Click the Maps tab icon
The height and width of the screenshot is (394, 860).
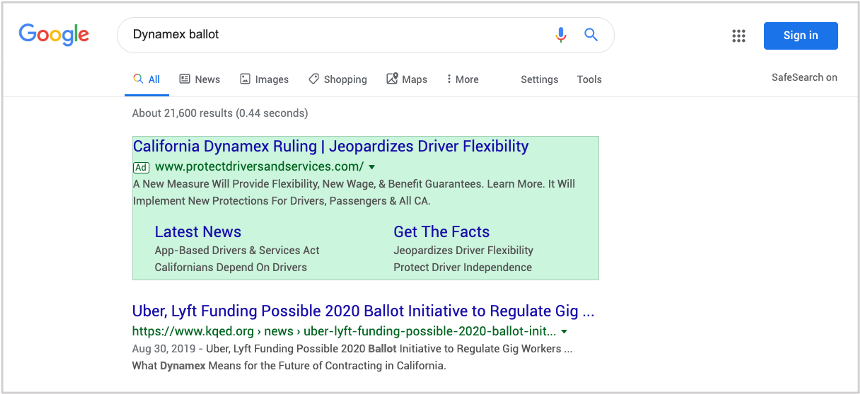392,79
